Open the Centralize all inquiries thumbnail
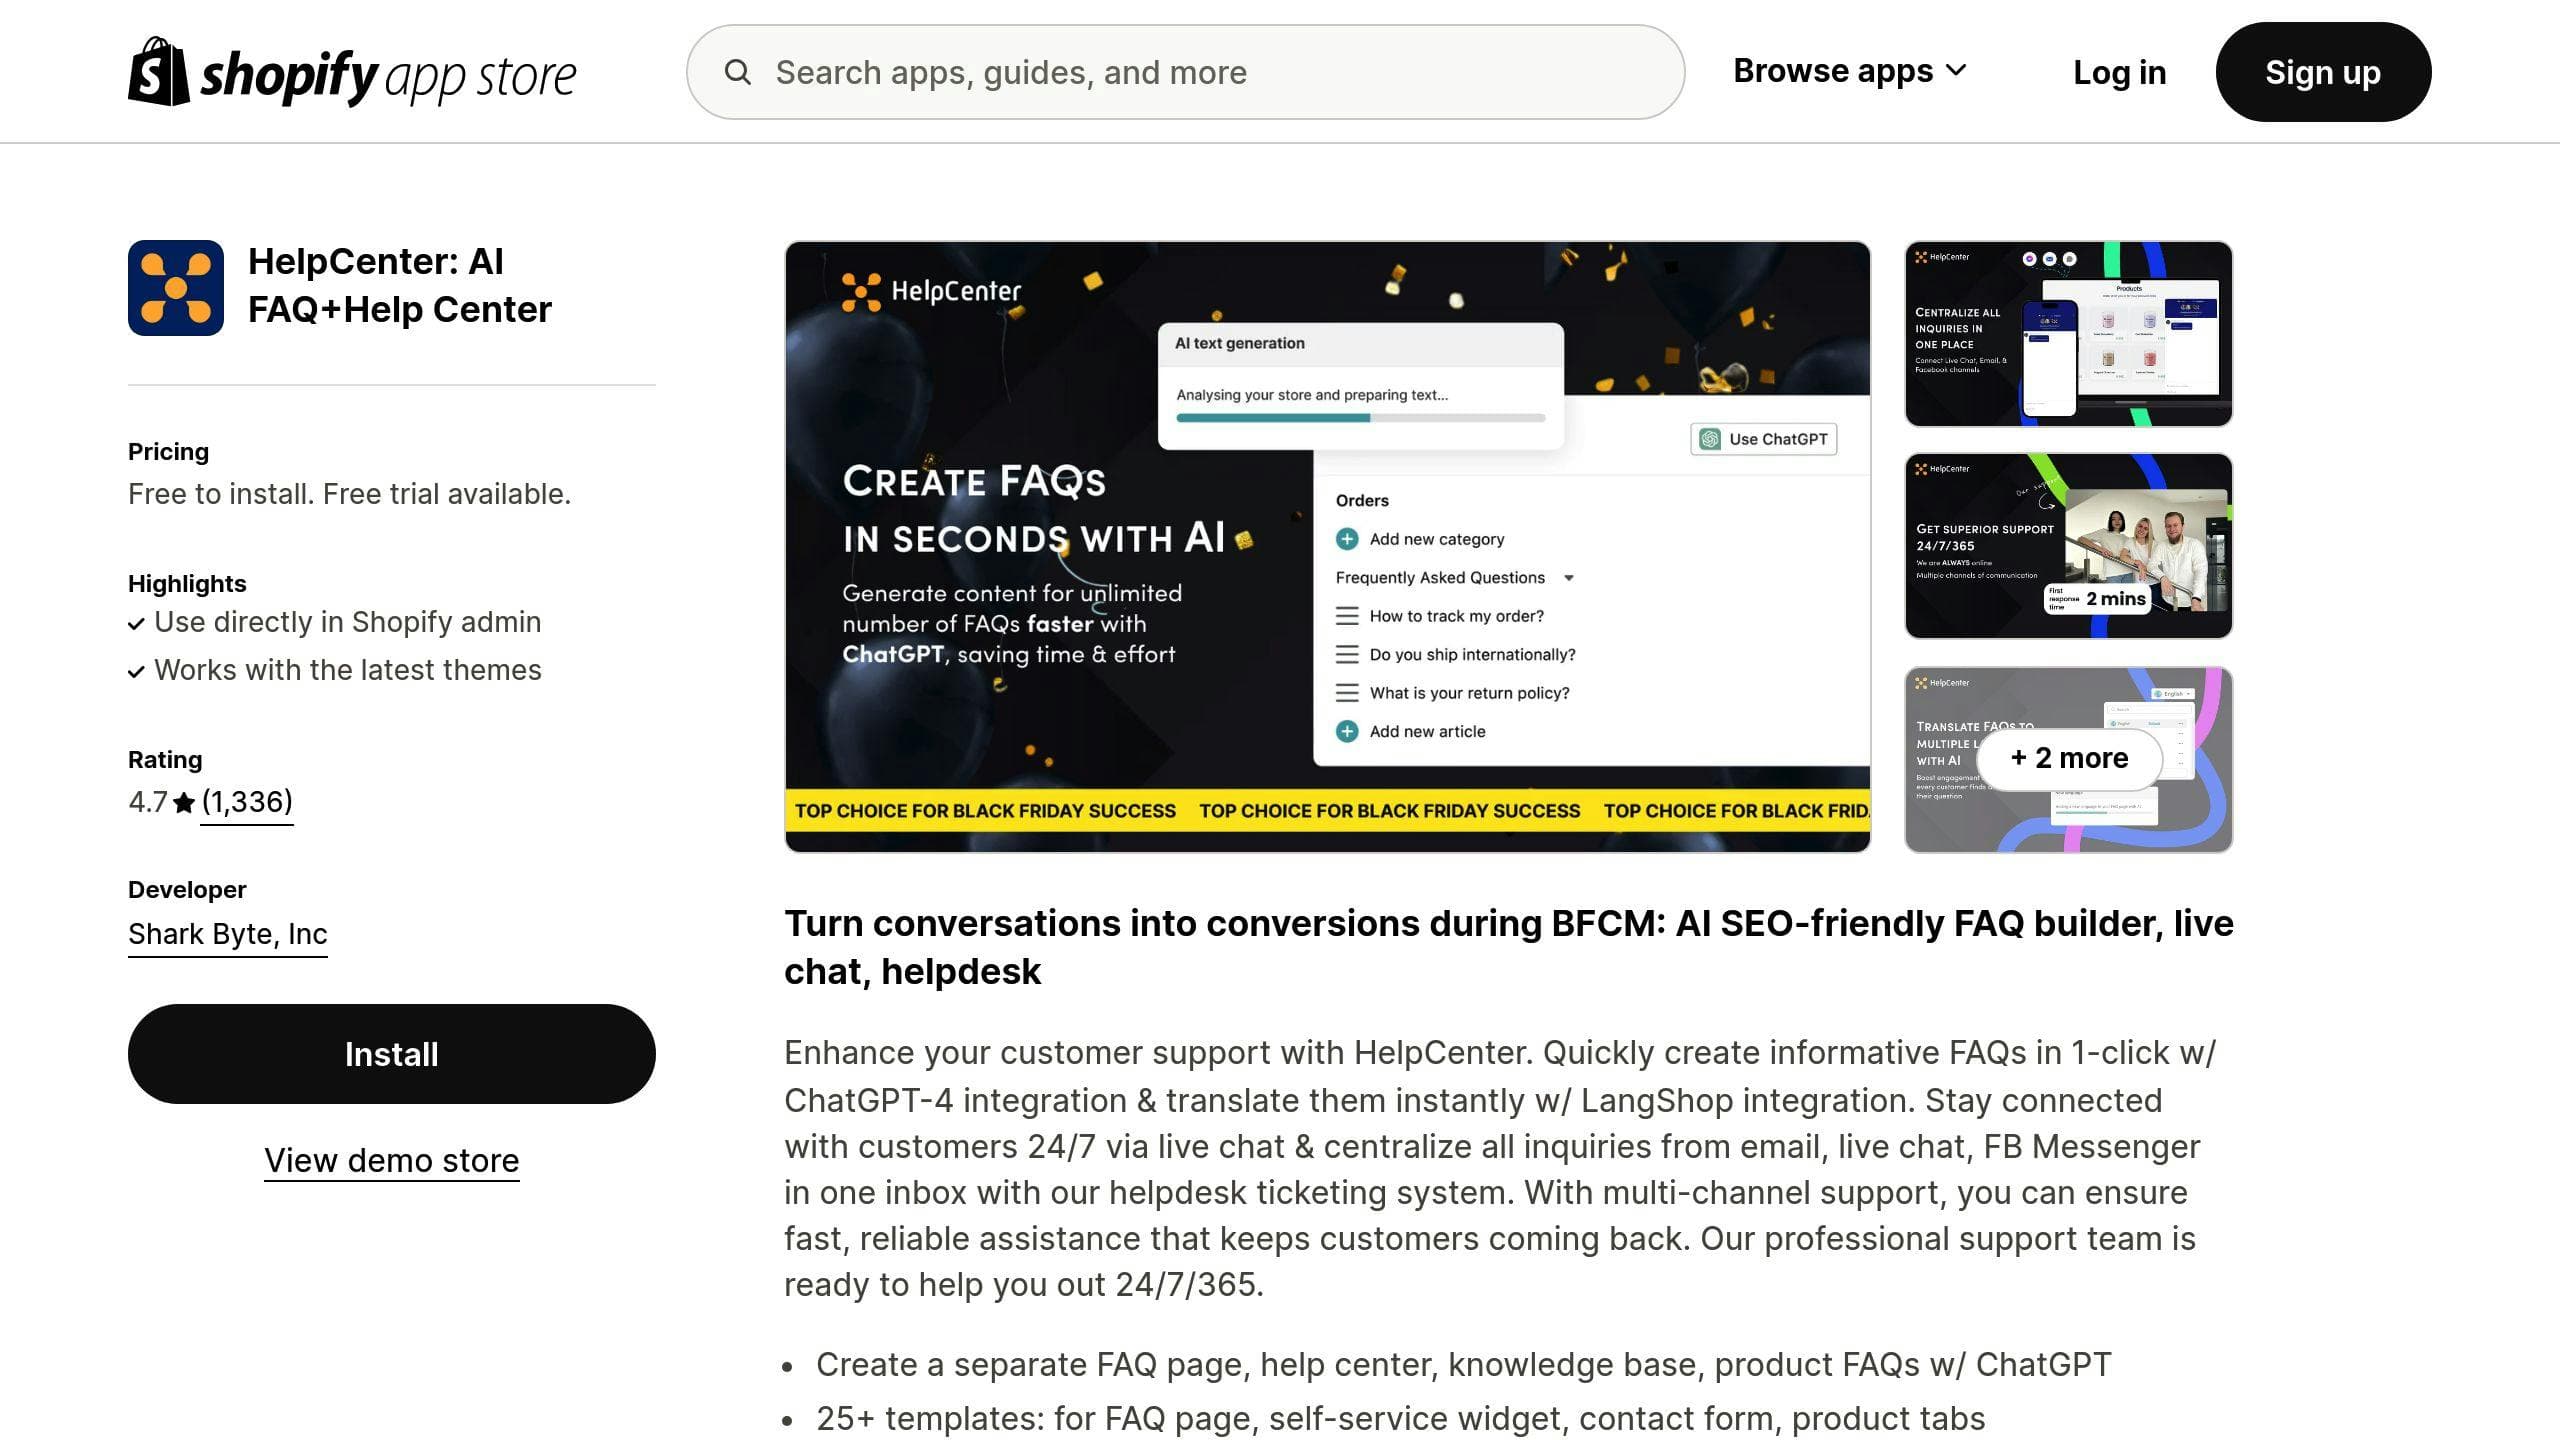The height and width of the screenshot is (1440, 2560). click(x=2069, y=334)
